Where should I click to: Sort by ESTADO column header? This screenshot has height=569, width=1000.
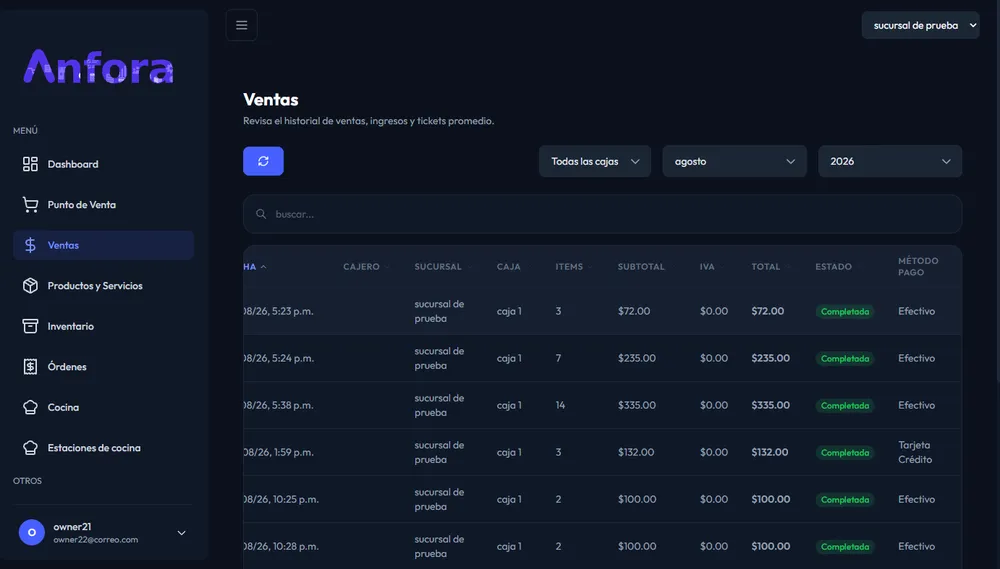(x=833, y=267)
